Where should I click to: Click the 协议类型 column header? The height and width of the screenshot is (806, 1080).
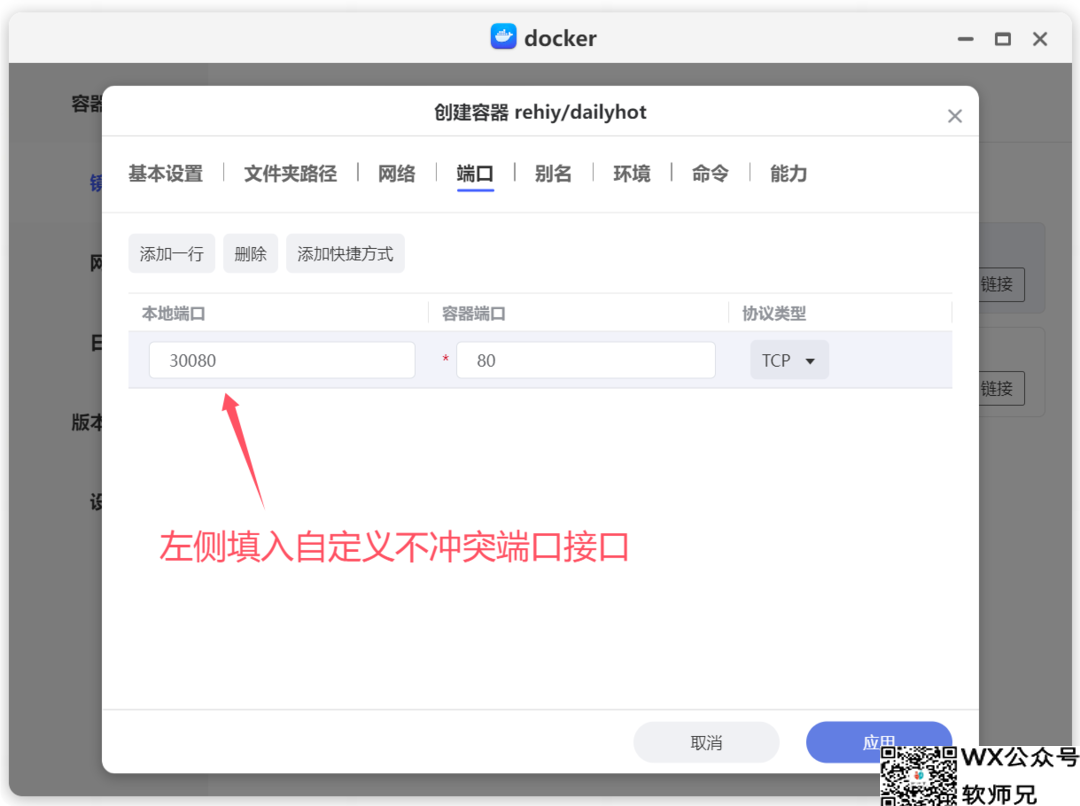tap(774, 313)
